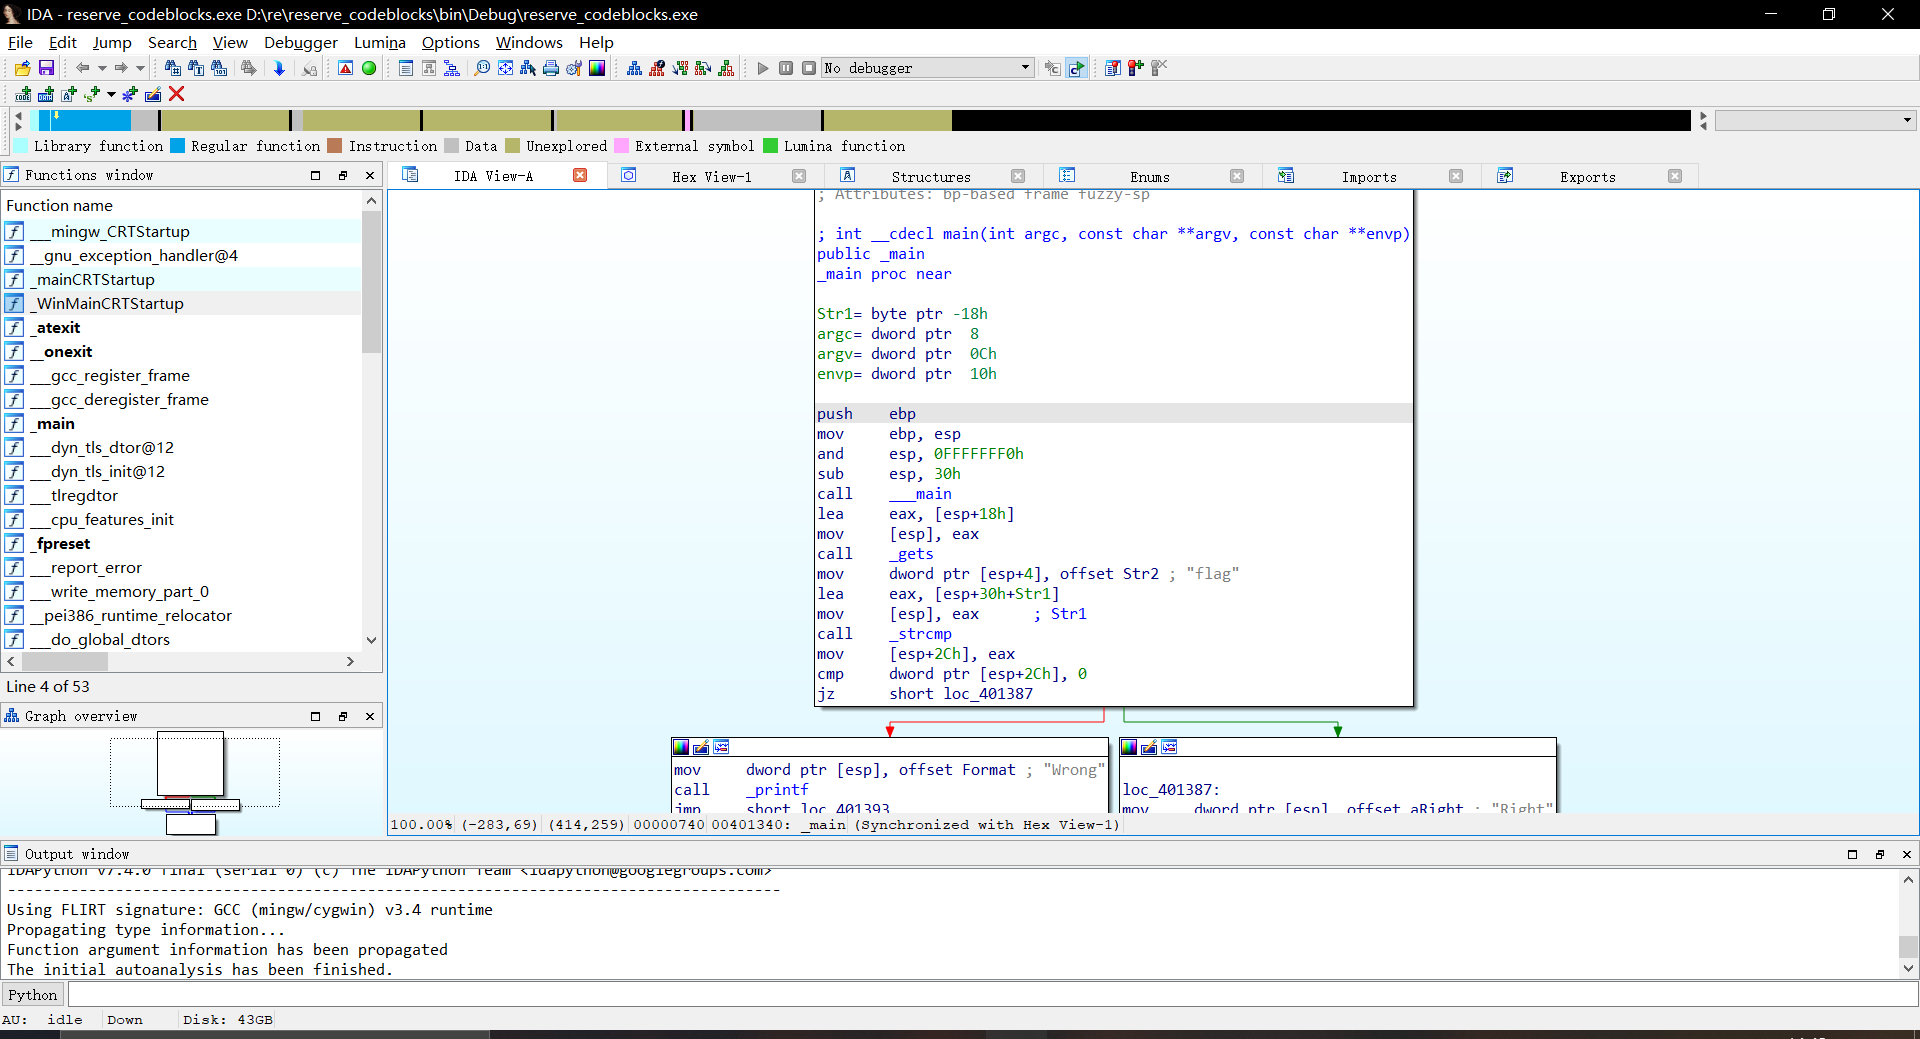Select ___report_error function
The image size is (1920, 1039).
181,568
